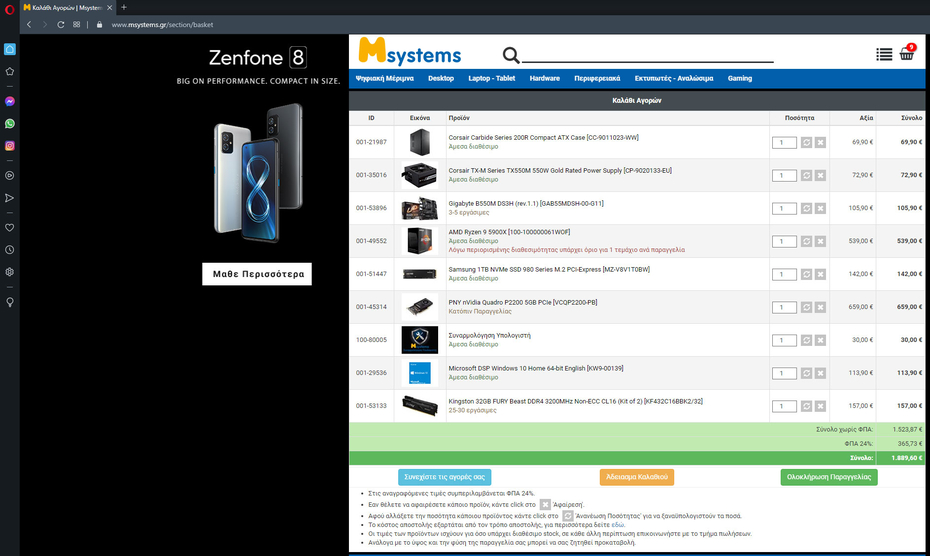Refresh quantity for Samsung 980 SSD
Viewport: 930px width, 556px height.
[x=806, y=274]
